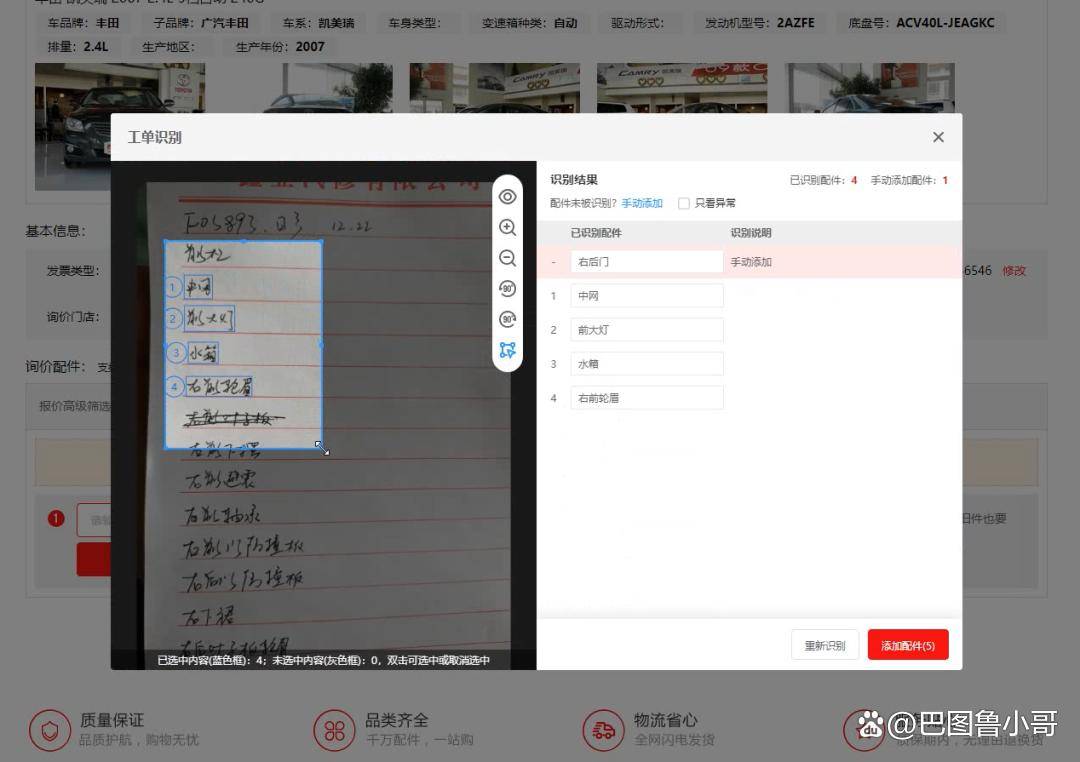Edit the 中网 part field
Image resolution: width=1080 pixels, height=762 pixels.
click(647, 296)
